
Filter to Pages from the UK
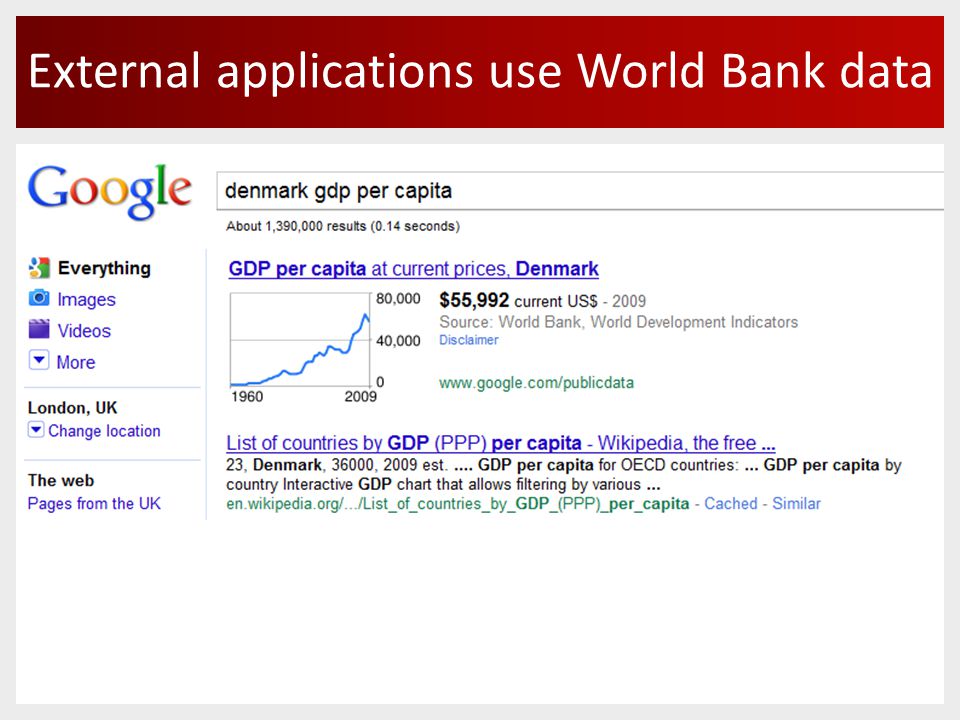click(94, 503)
